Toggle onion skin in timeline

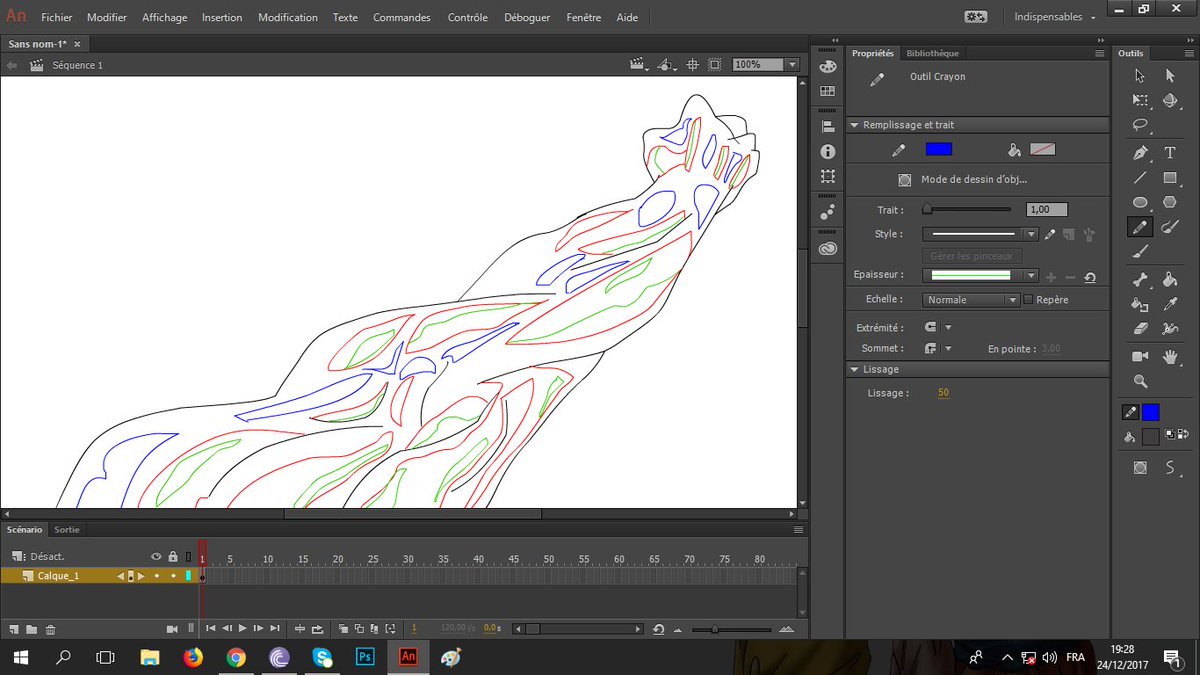pos(343,629)
